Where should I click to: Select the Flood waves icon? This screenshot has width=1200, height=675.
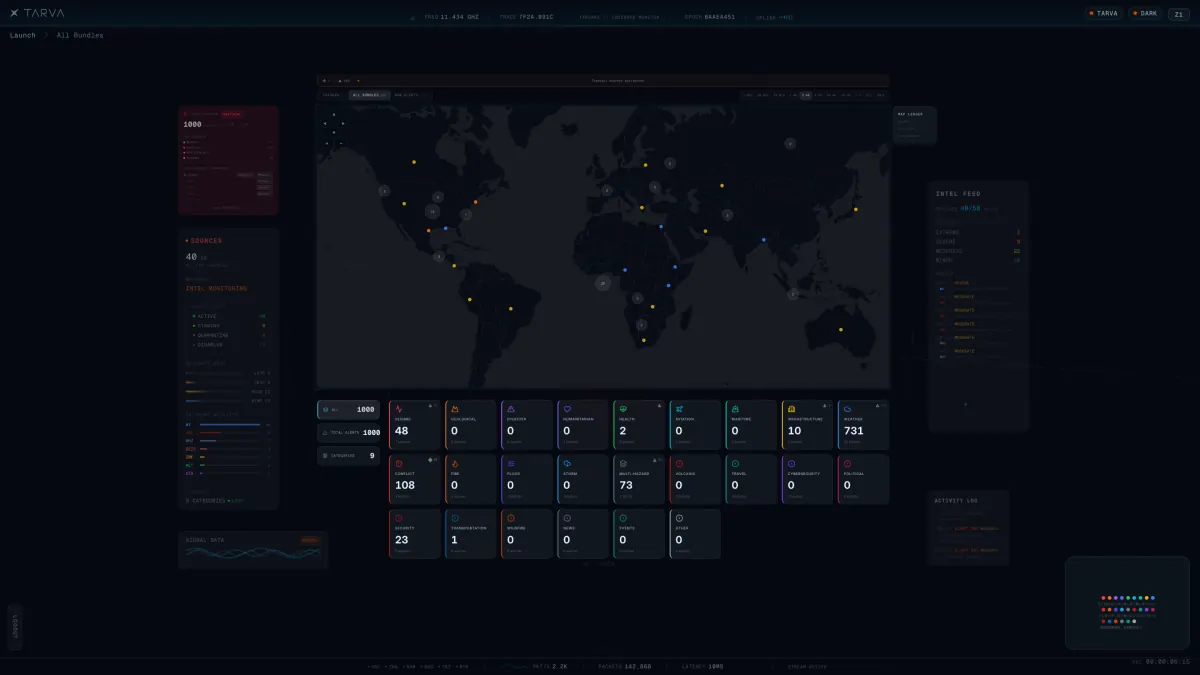(x=511, y=464)
